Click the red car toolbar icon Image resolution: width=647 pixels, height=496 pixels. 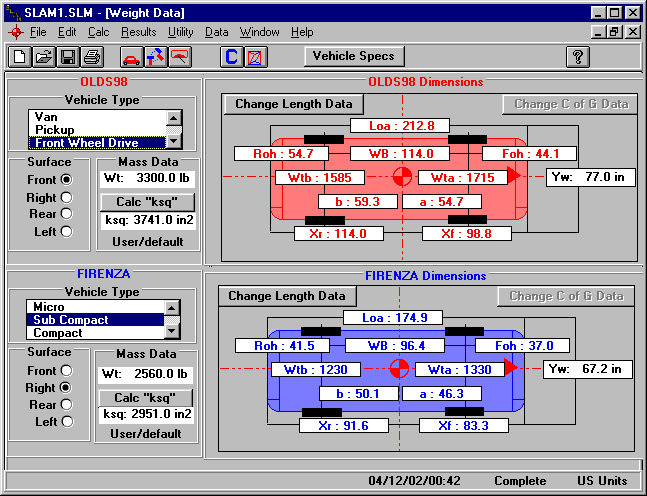tap(131, 57)
